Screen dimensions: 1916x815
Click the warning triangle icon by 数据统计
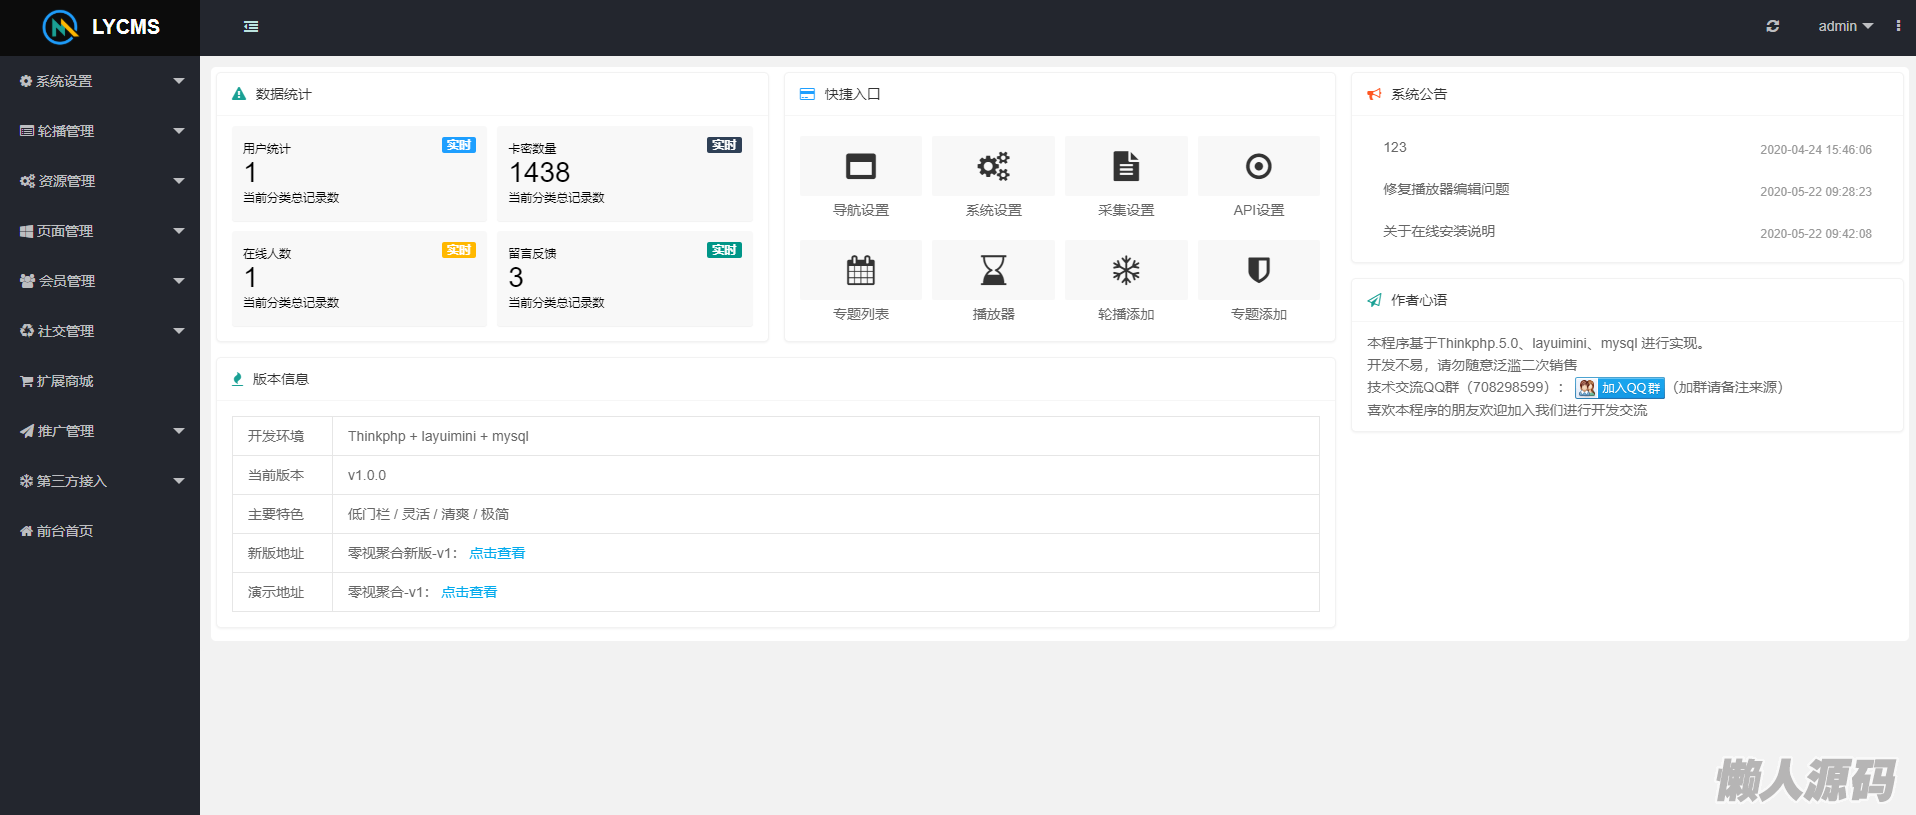tap(239, 94)
